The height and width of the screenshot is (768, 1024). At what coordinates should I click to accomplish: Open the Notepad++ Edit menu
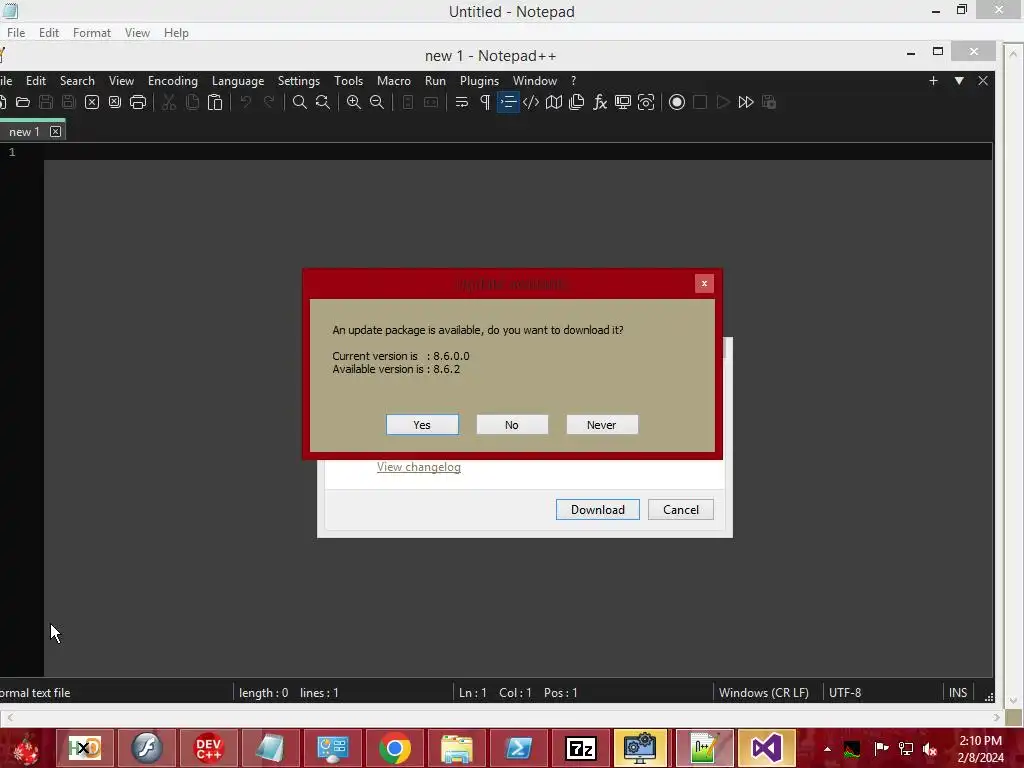point(36,81)
